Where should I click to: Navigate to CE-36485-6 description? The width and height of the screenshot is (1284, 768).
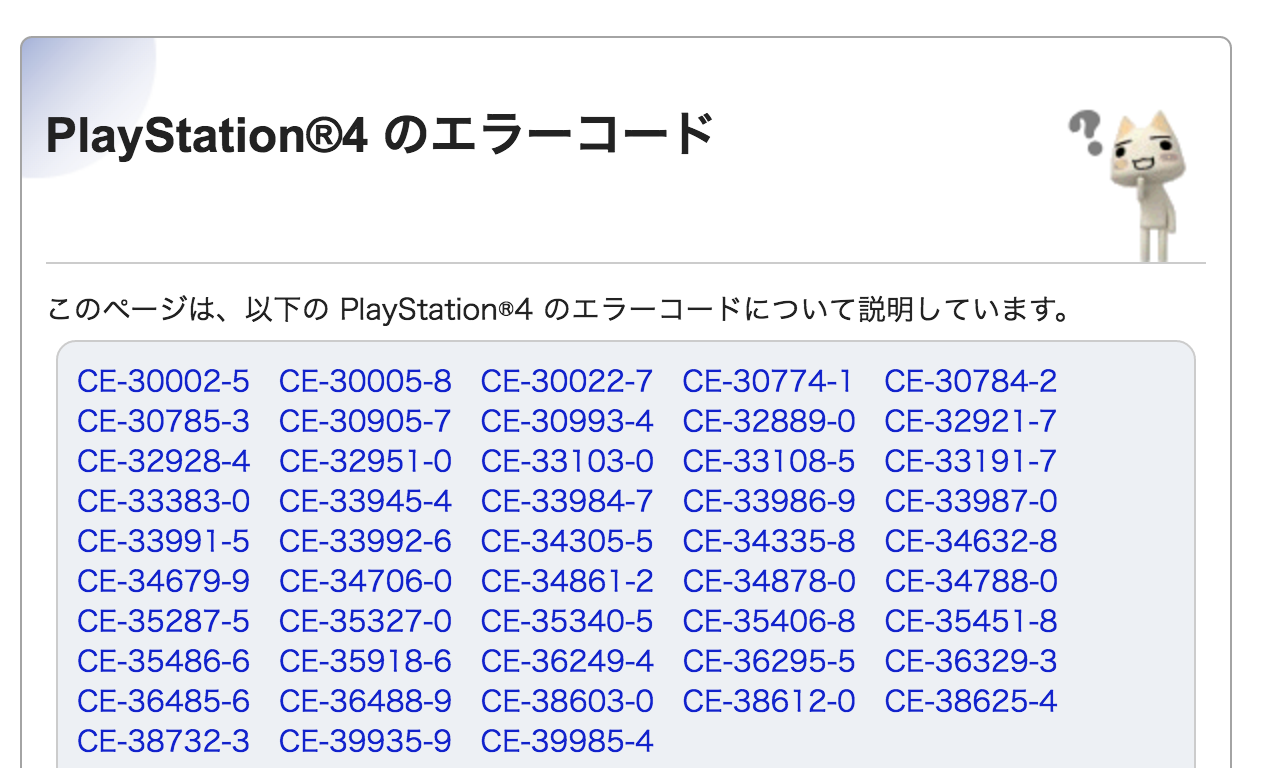pos(163,701)
